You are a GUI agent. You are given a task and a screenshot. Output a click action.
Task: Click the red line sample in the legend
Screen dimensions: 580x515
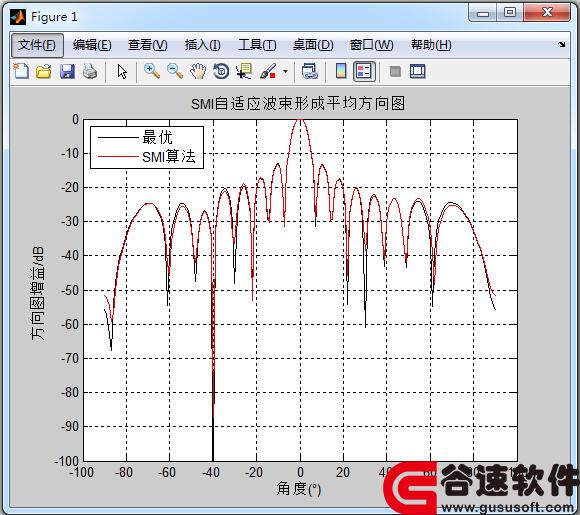[x=118, y=157]
